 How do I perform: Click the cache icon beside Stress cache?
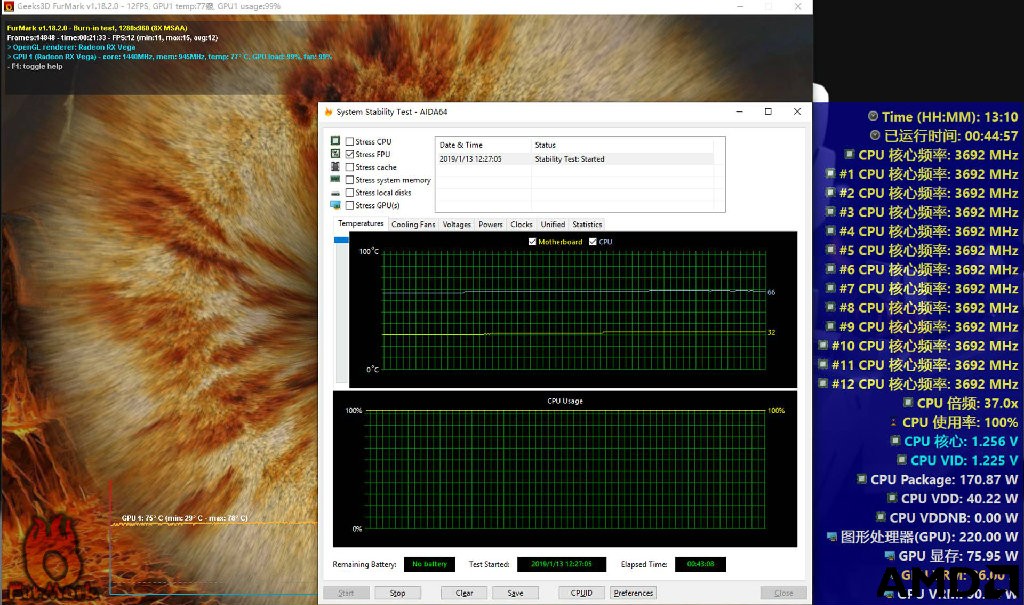335,167
